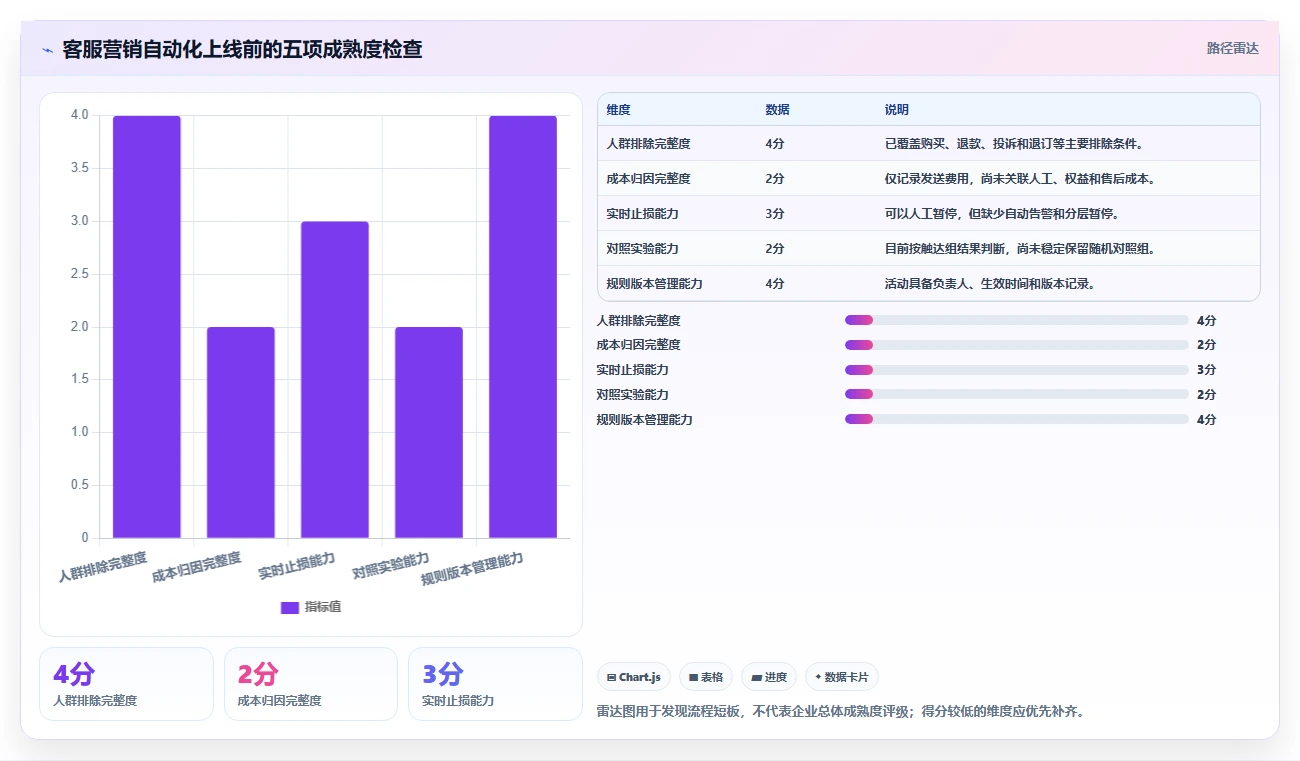Select the 规则版本管理能力 chart bar
The width and height of the screenshot is (1300, 761).
[523, 327]
